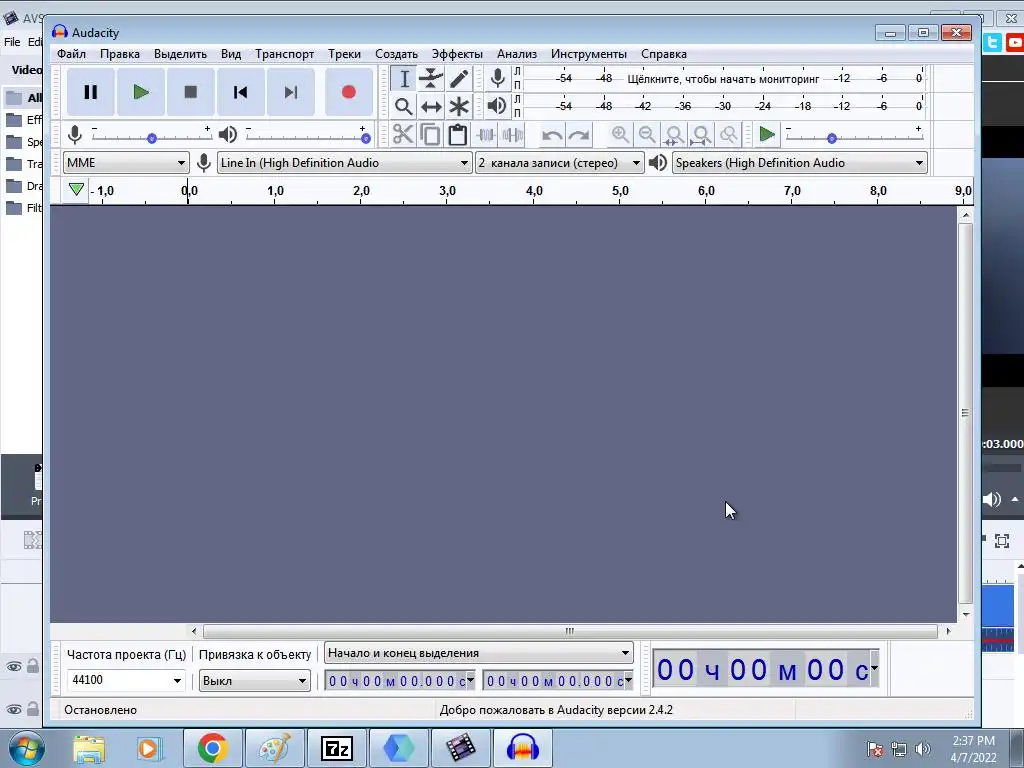Open the Правка menu

tap(120, 54)
